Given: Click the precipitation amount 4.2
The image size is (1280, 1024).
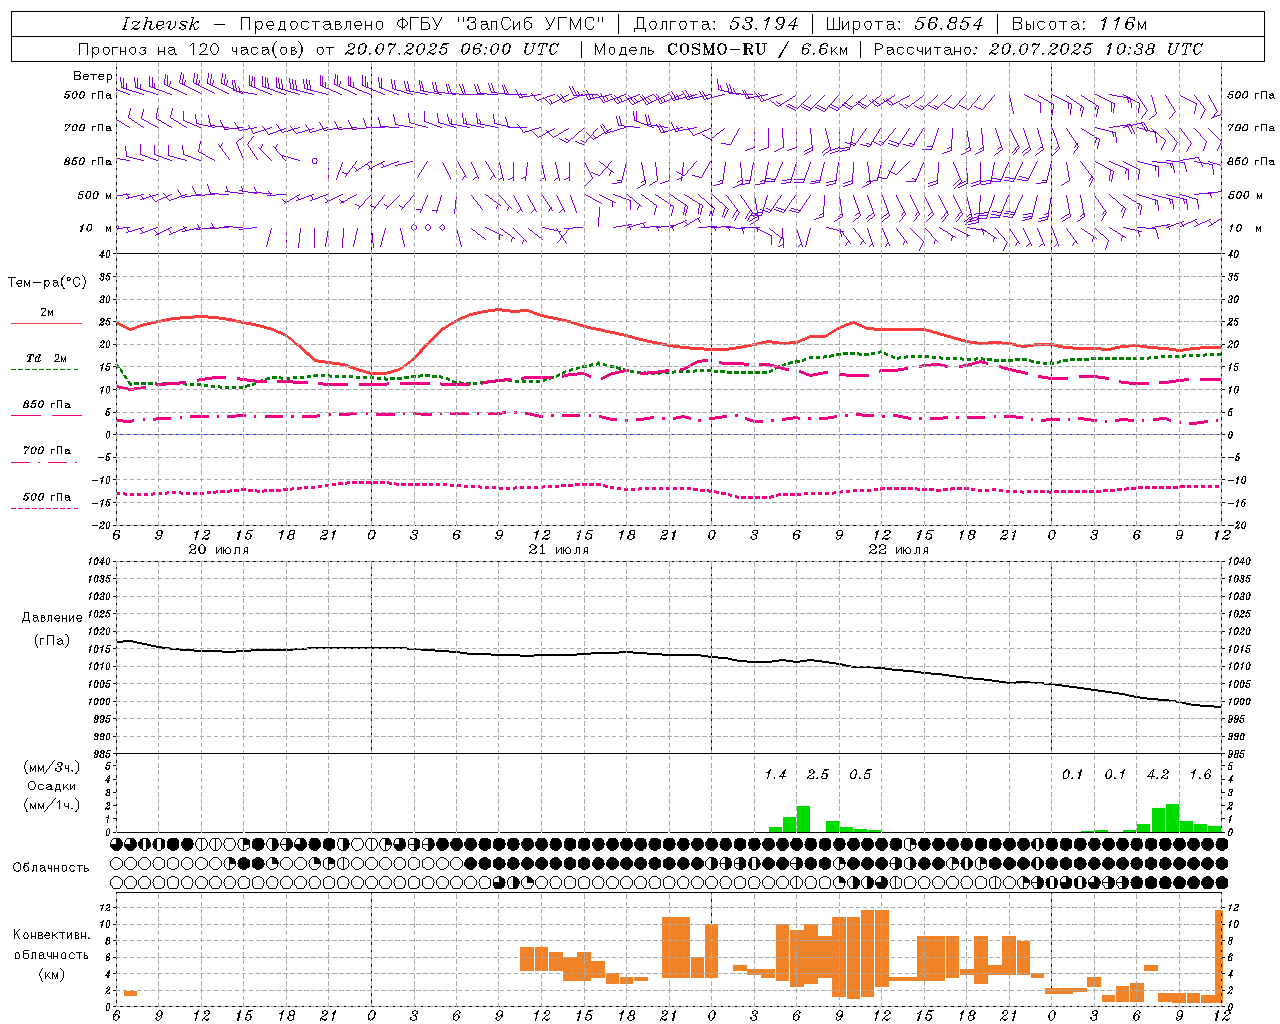Looking at the screenshot, I should tap(1158, 775).
